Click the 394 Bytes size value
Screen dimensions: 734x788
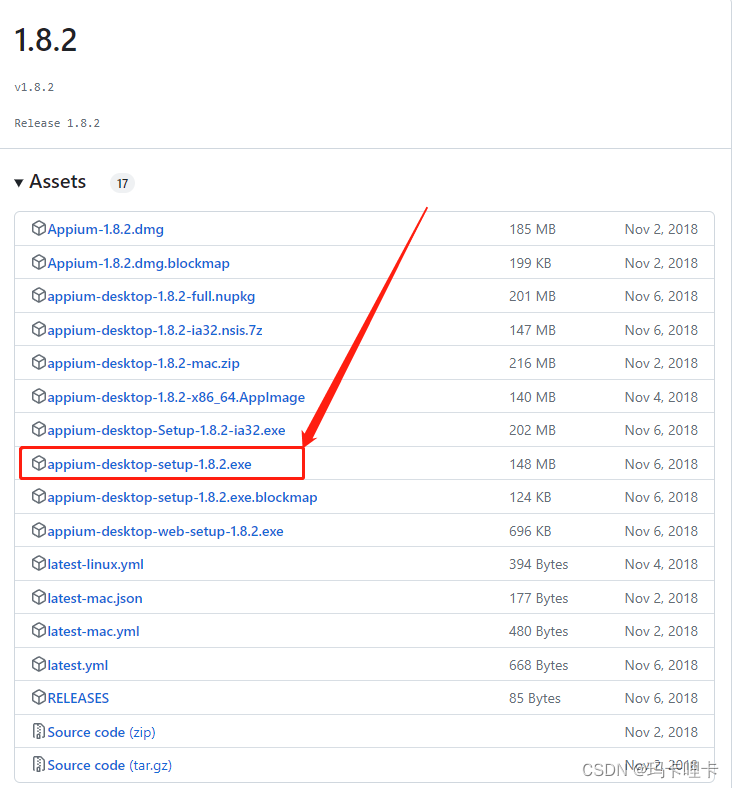(539, 564)
